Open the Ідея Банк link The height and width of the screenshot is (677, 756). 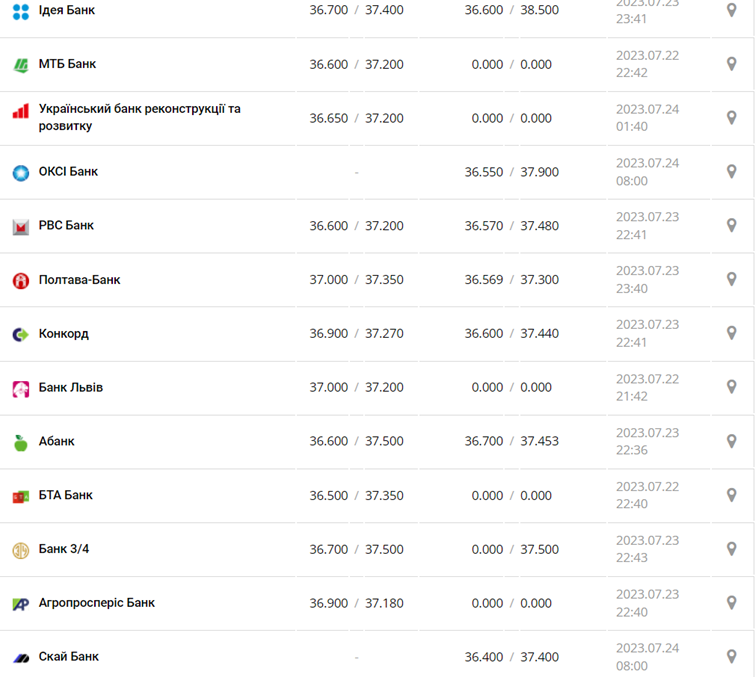67,10
